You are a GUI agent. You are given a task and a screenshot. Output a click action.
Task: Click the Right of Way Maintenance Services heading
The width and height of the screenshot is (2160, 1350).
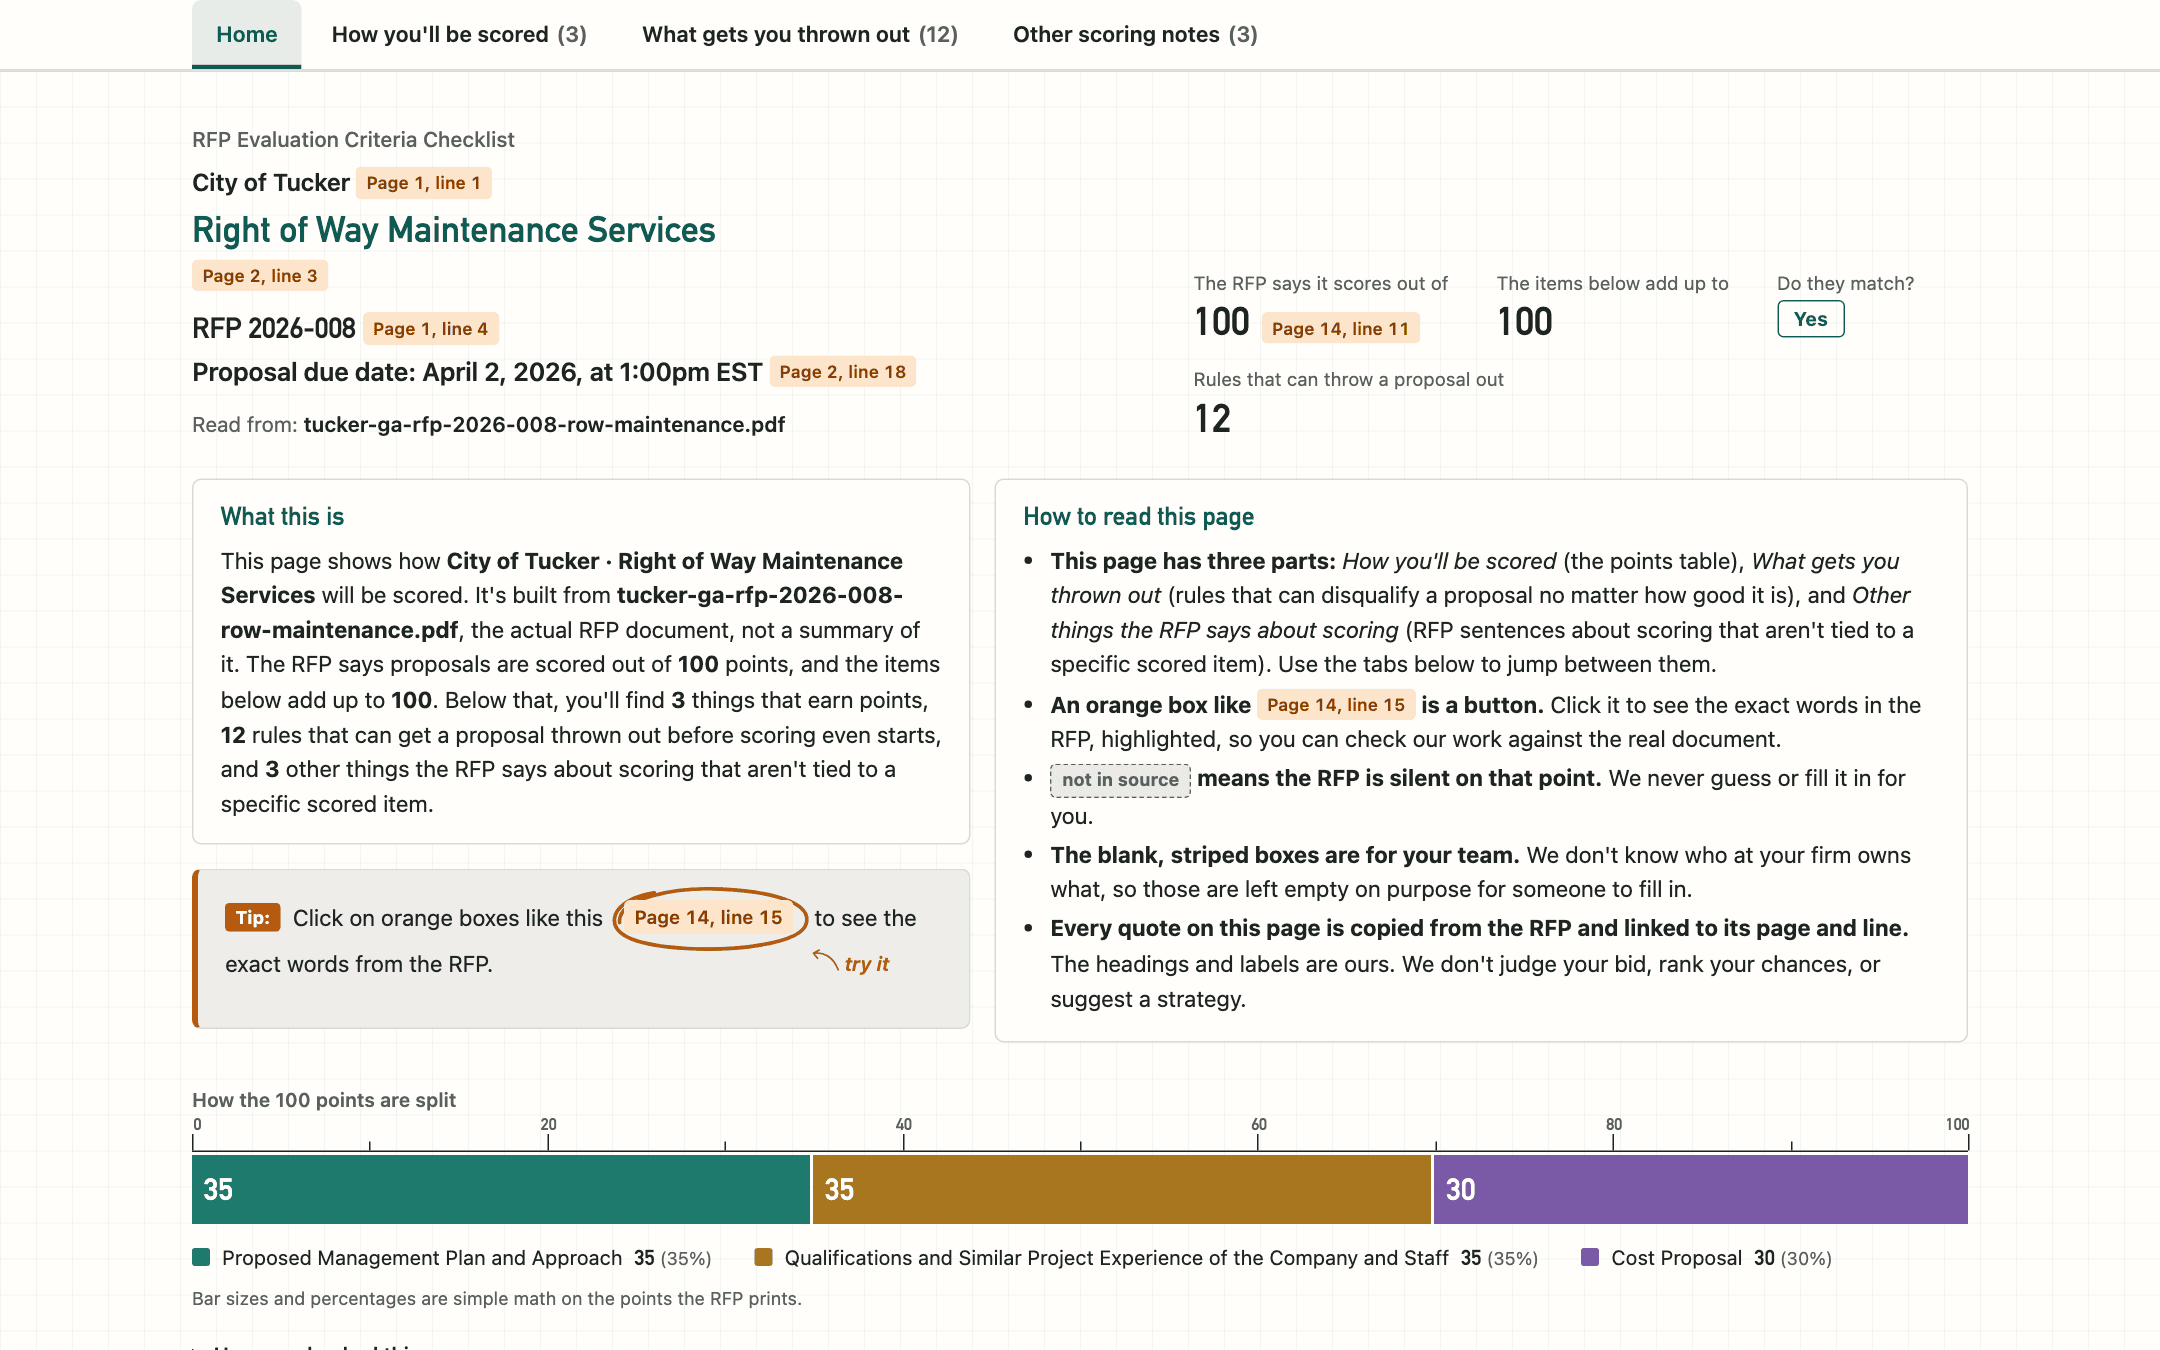453,229
